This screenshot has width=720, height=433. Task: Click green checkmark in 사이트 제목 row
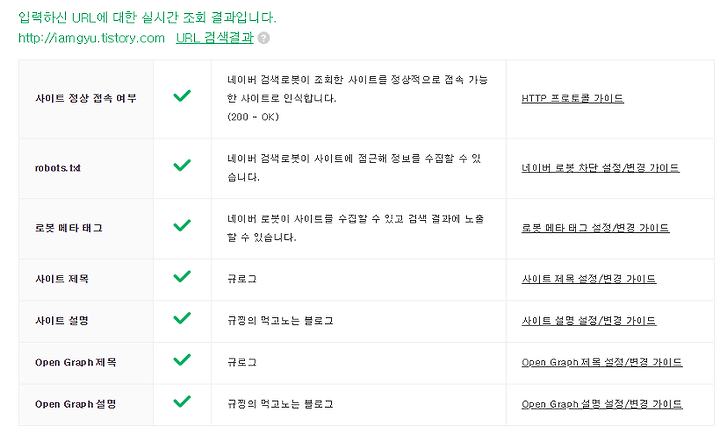tap(182, 276)
